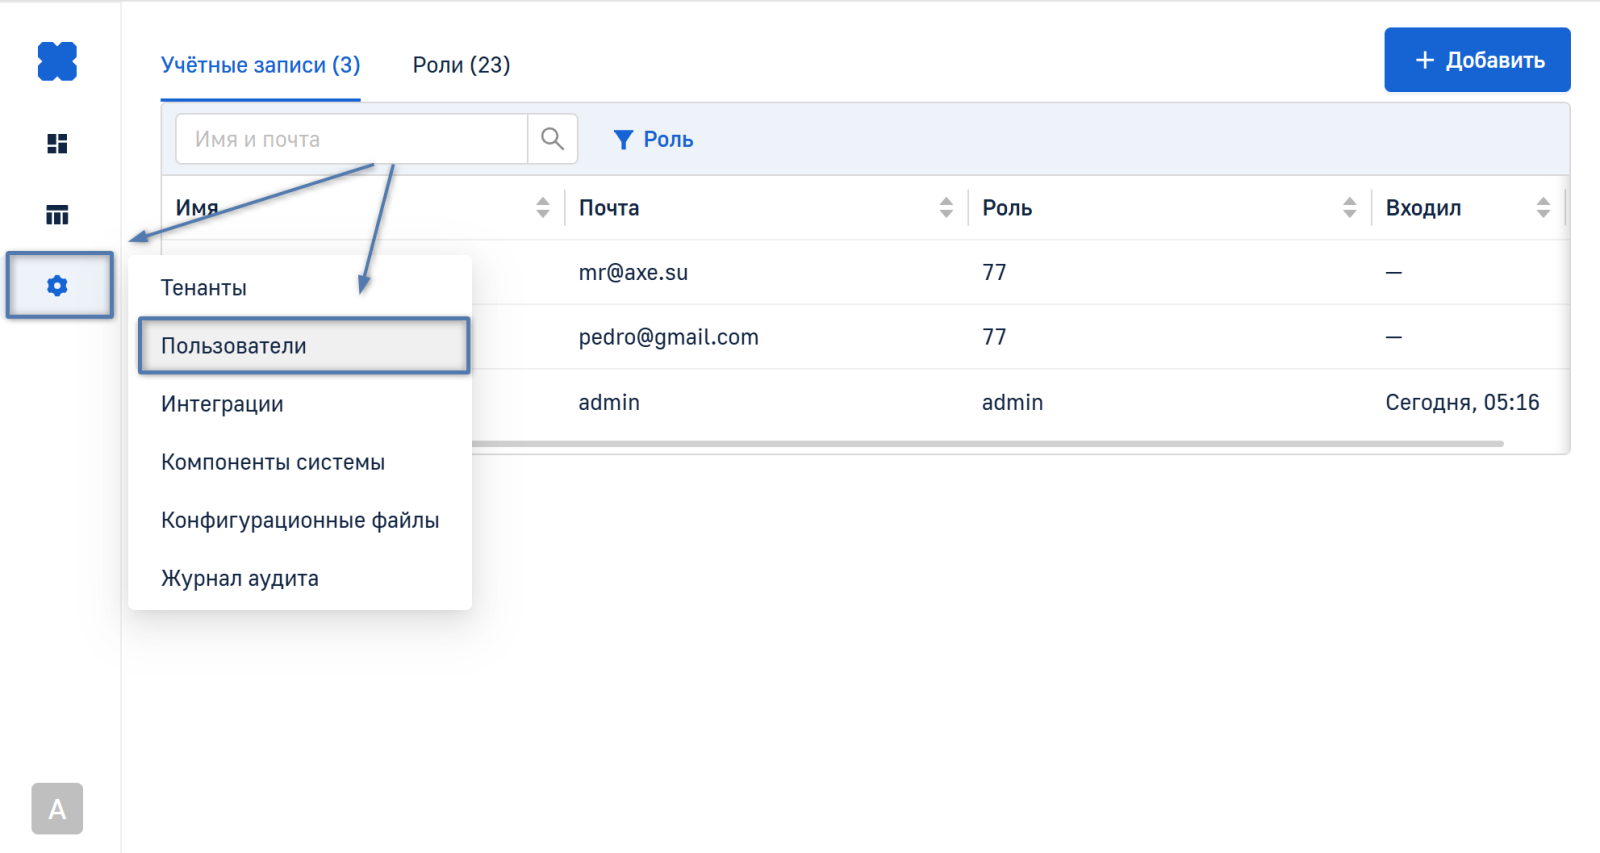
Task: Sort the table by Почта column arrows
Action: [946, 208]
